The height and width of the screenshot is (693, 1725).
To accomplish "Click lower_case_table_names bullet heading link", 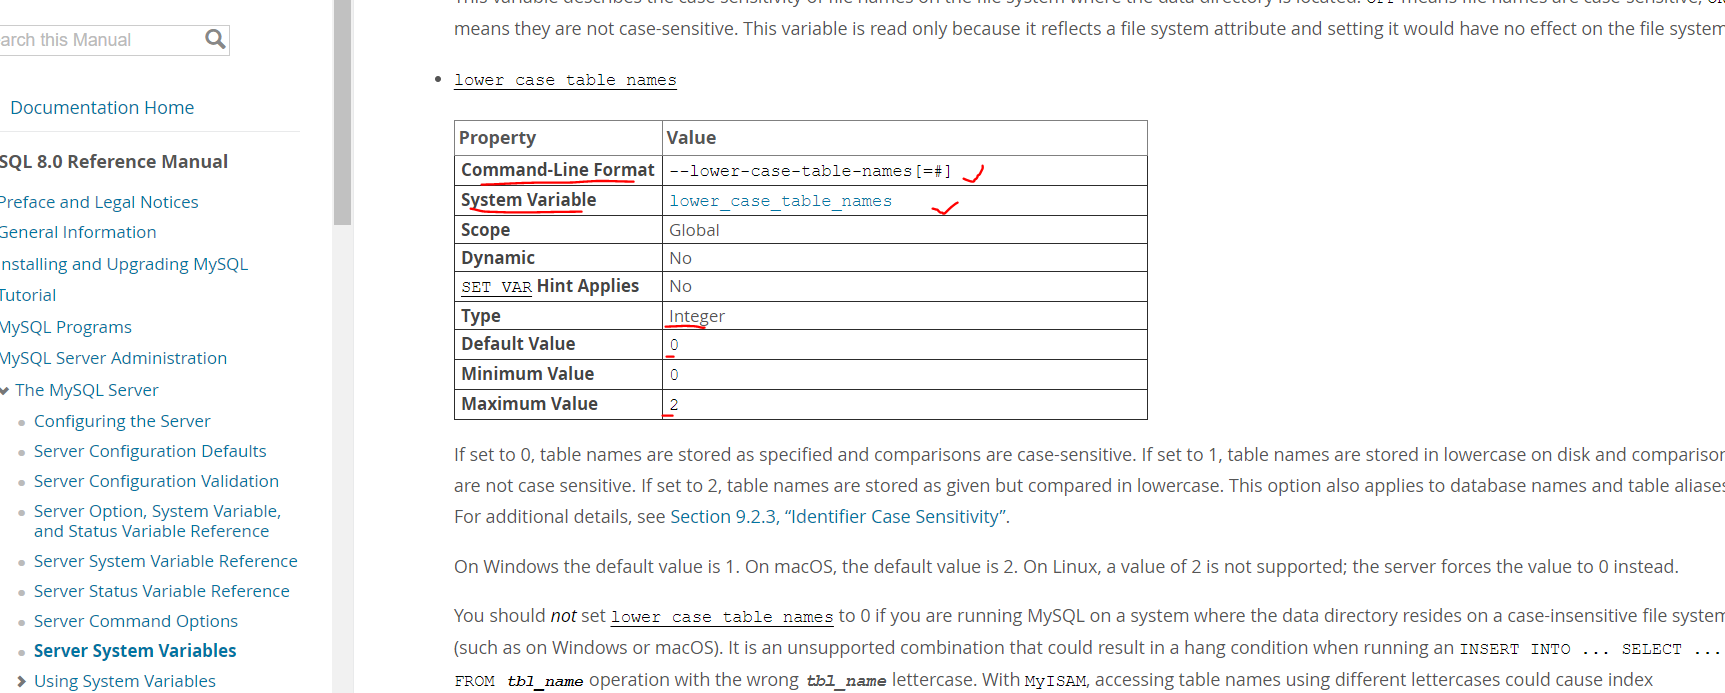I will [565, 80].
